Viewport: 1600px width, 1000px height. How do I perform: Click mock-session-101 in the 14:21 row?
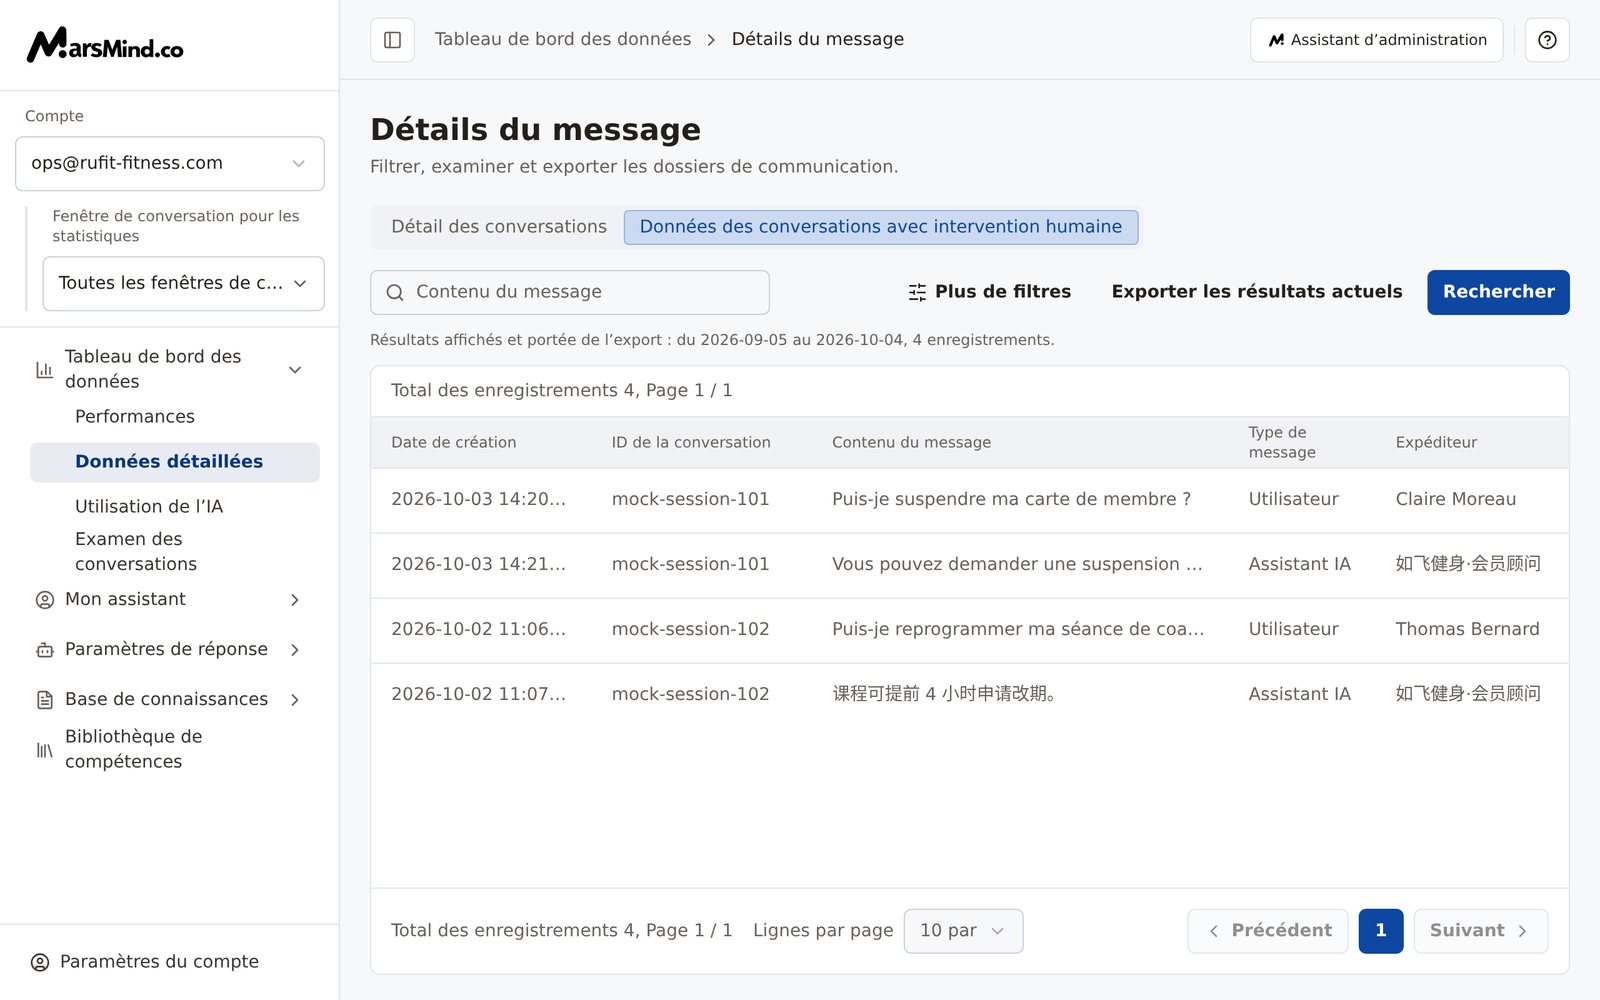pos(691,564)
